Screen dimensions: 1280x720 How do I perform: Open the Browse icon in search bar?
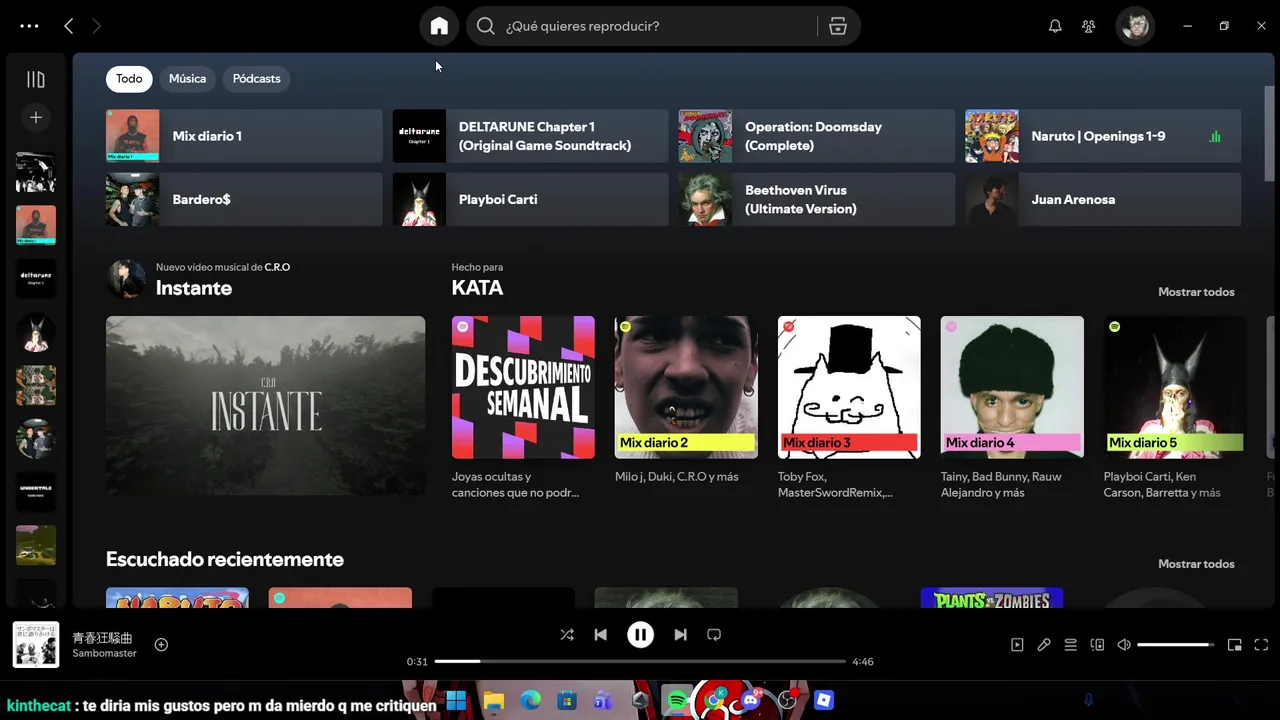click(x=838, y=26)
